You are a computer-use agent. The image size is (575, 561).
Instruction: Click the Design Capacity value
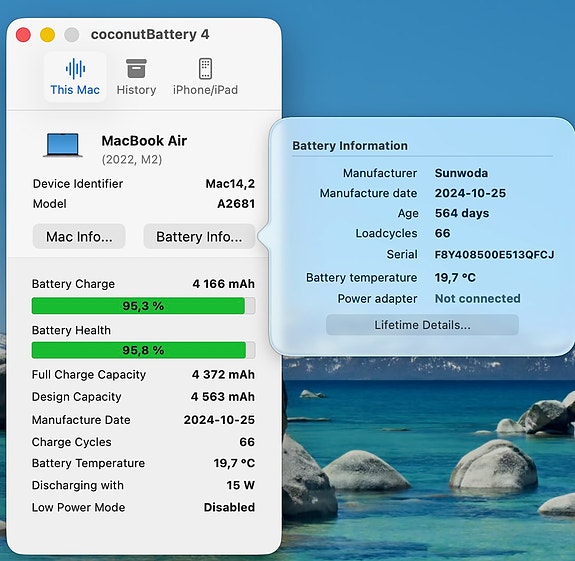(223, 397)
